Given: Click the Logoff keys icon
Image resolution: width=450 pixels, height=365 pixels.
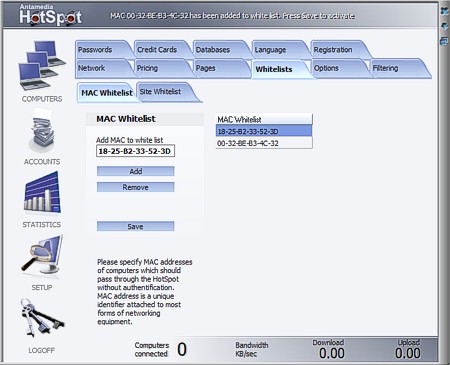Looking at the screenshot, I should (x=42, y=318).
